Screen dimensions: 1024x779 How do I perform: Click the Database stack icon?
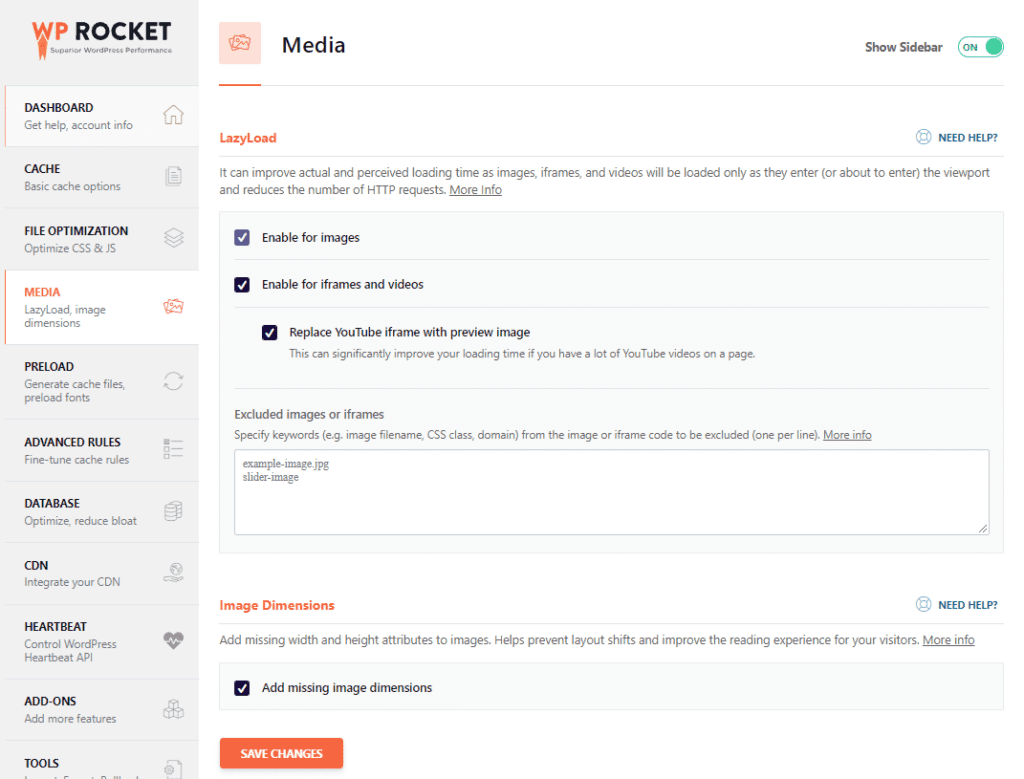pyautogui.click(x=171, y=511)
